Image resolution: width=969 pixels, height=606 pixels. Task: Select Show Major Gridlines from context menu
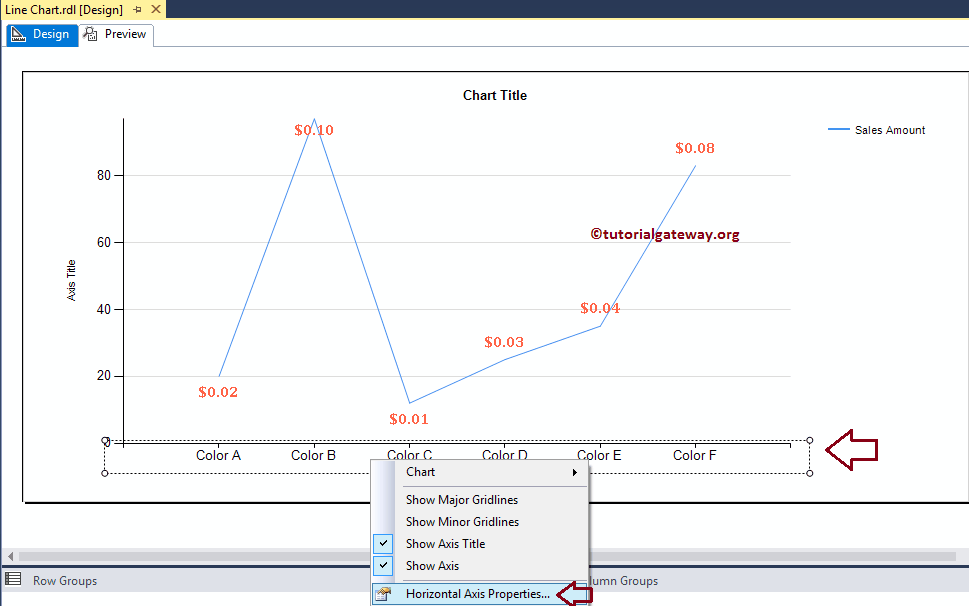tap(461, 499)
